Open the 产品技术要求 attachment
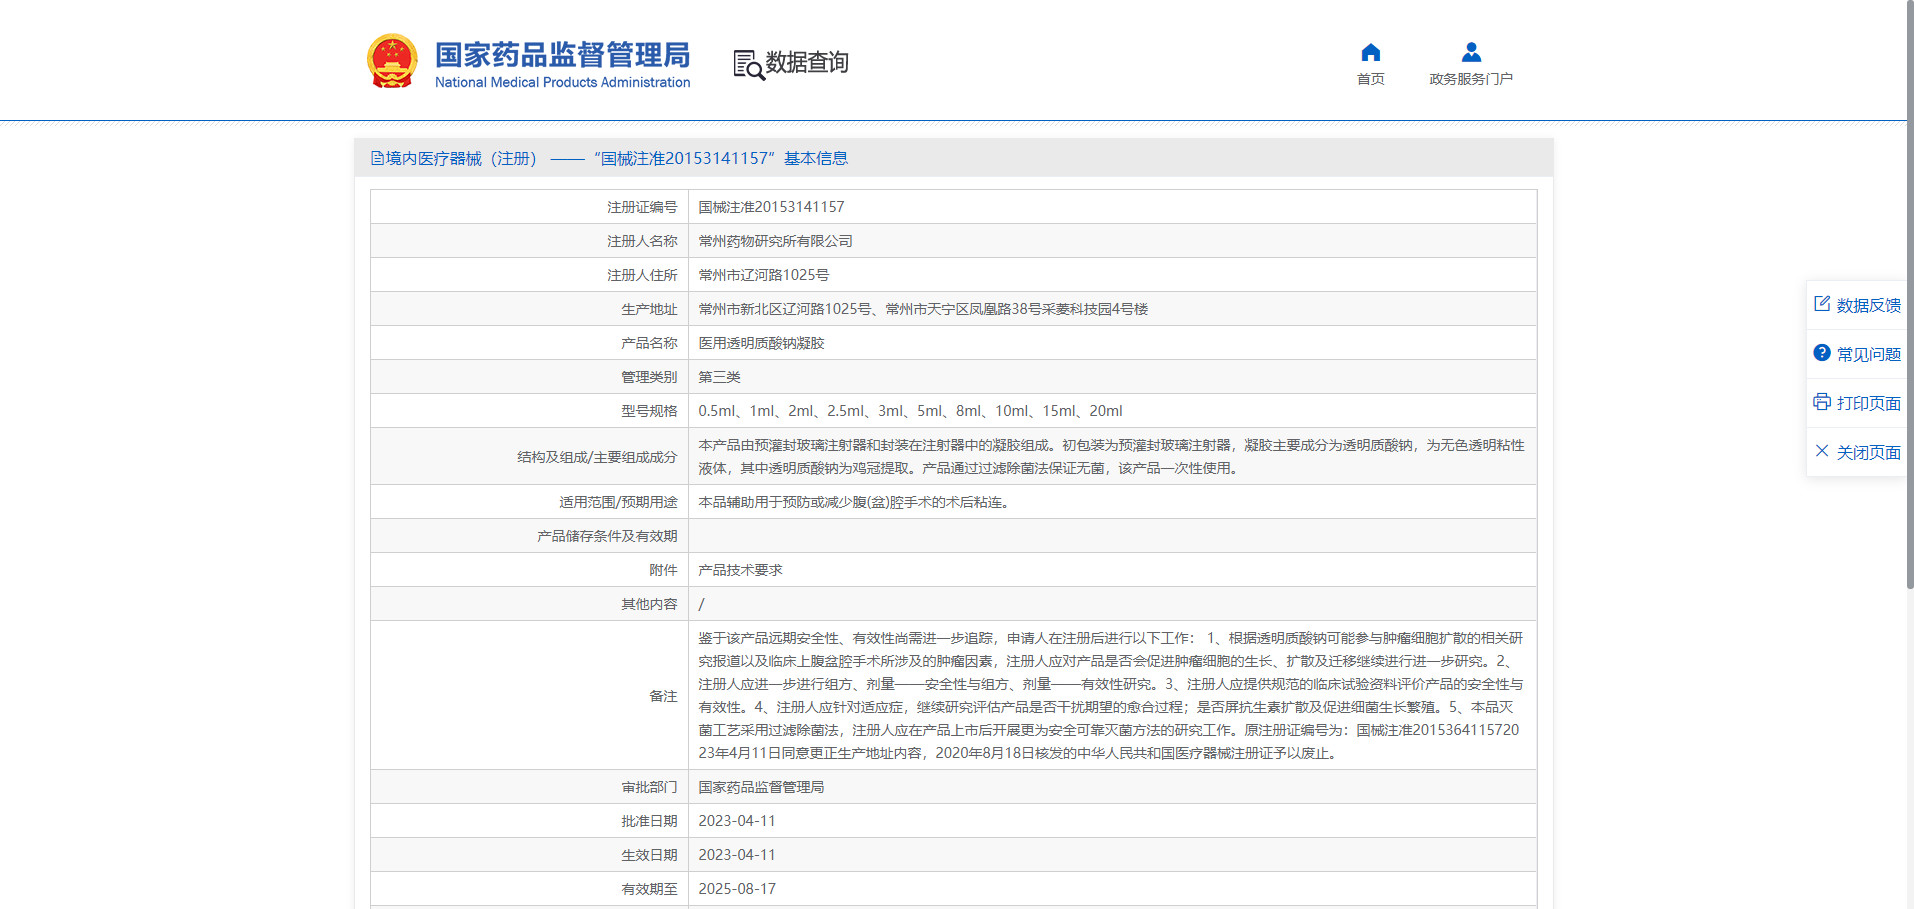The height and width of the screenshot is (909, 1914). 740,570
